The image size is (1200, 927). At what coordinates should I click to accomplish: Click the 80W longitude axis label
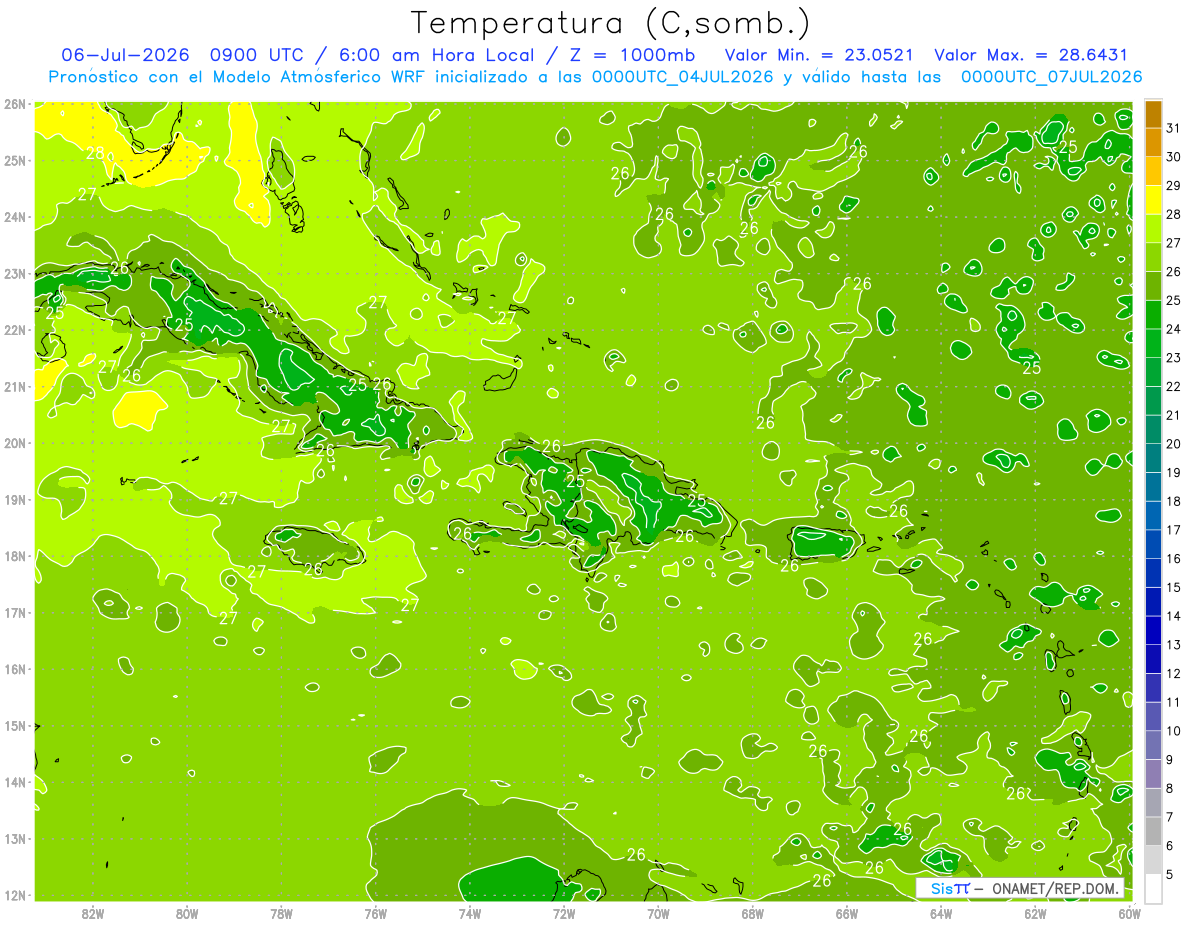tap(187, 912)
